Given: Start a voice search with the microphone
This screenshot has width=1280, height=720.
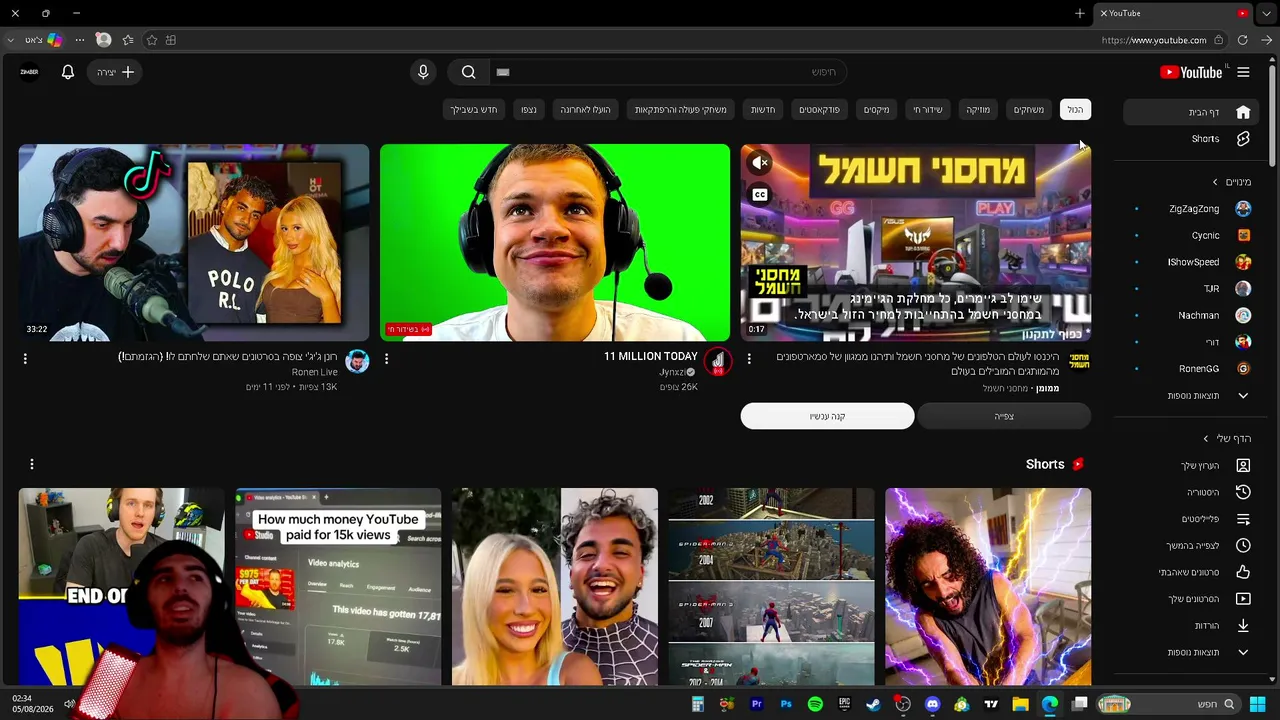Looking at the screenshot, I should [x=423, y=72].
